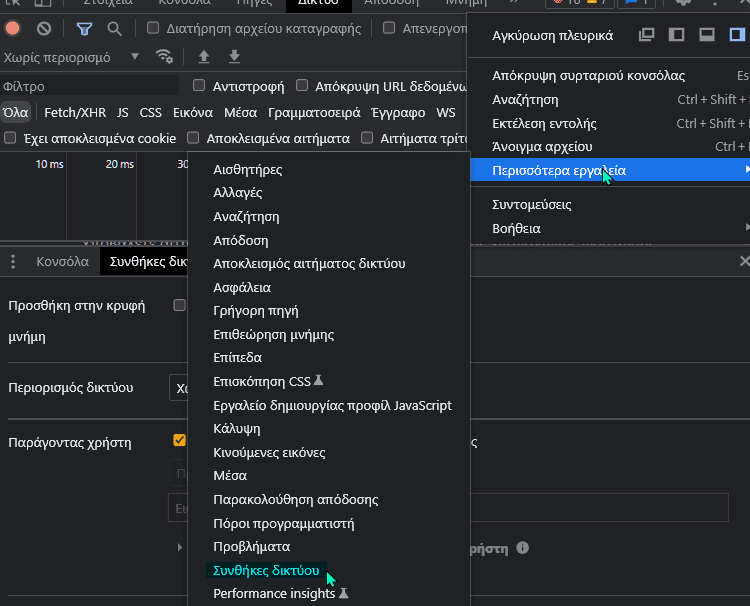Expand the user agent client hints arrow
Viewport: 750px width, 606px height.
coord(180,547)
